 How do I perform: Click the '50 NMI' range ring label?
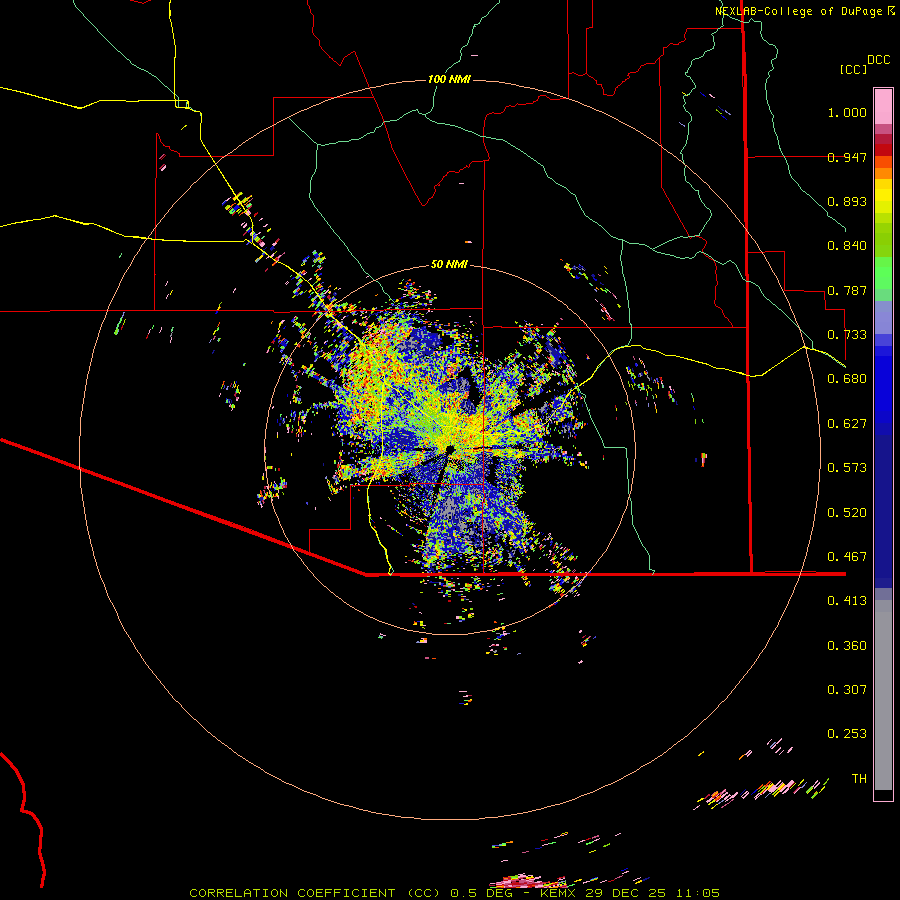click(x=449, y=265)
